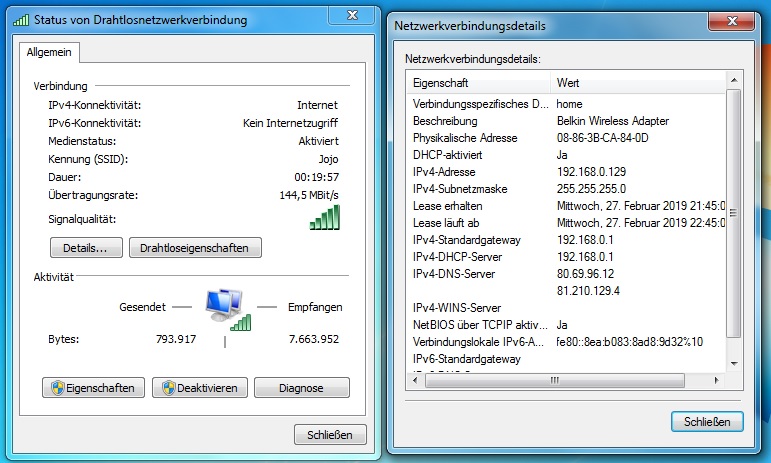Open the Details... button
The image size is (771, 463).
[86, 248]
